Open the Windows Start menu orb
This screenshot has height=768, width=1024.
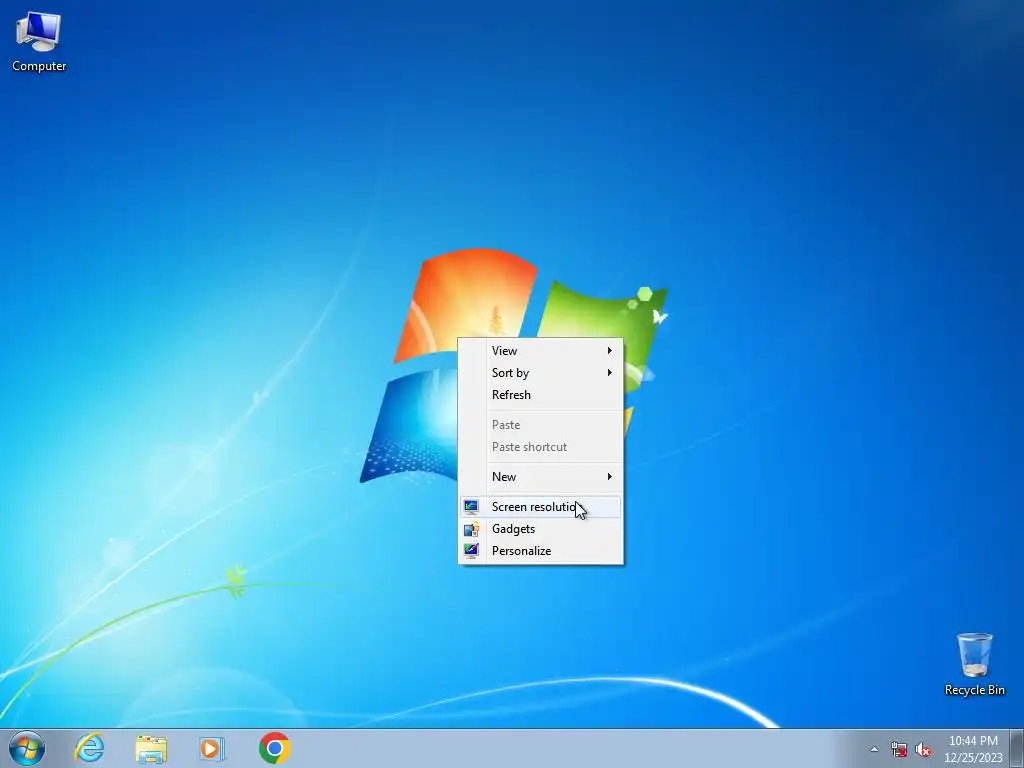pyautogui.click(x=27, y=748)
